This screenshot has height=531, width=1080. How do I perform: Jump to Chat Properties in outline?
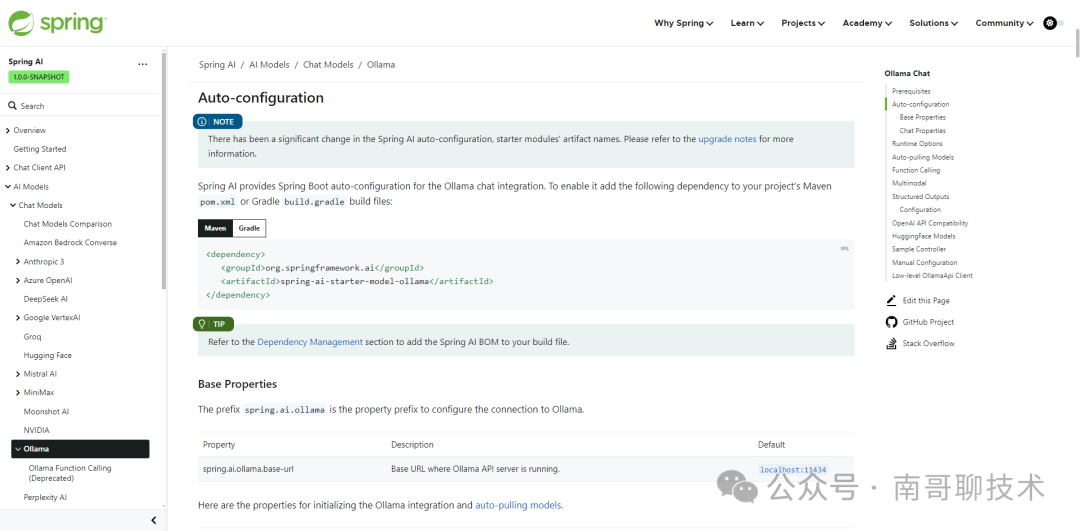point(922,130)
